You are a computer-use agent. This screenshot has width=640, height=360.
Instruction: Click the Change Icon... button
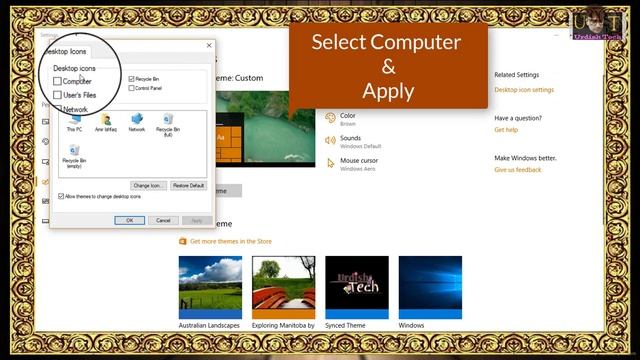149,186
